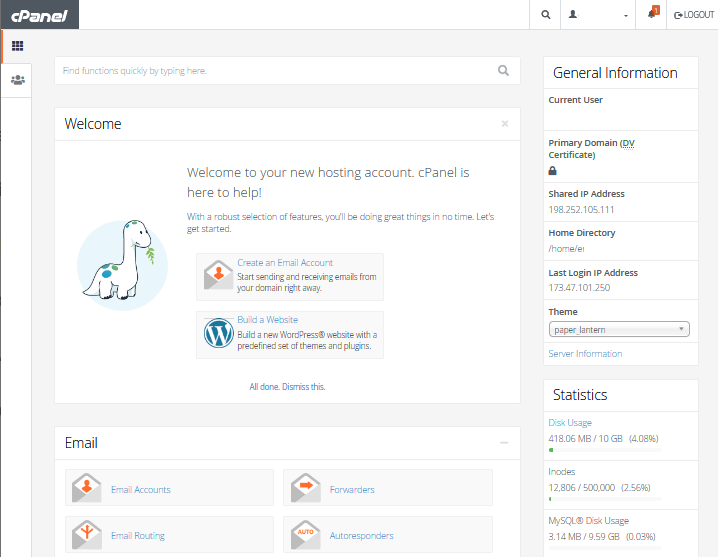Open Autoresponders
Viewport: 718px width, 557px height.
(361, 535)
